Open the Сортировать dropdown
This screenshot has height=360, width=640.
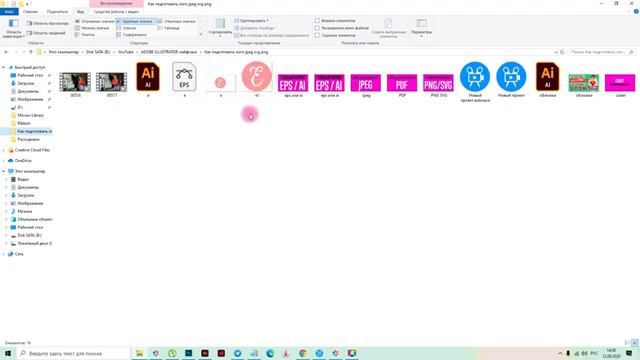click(220, 28)
